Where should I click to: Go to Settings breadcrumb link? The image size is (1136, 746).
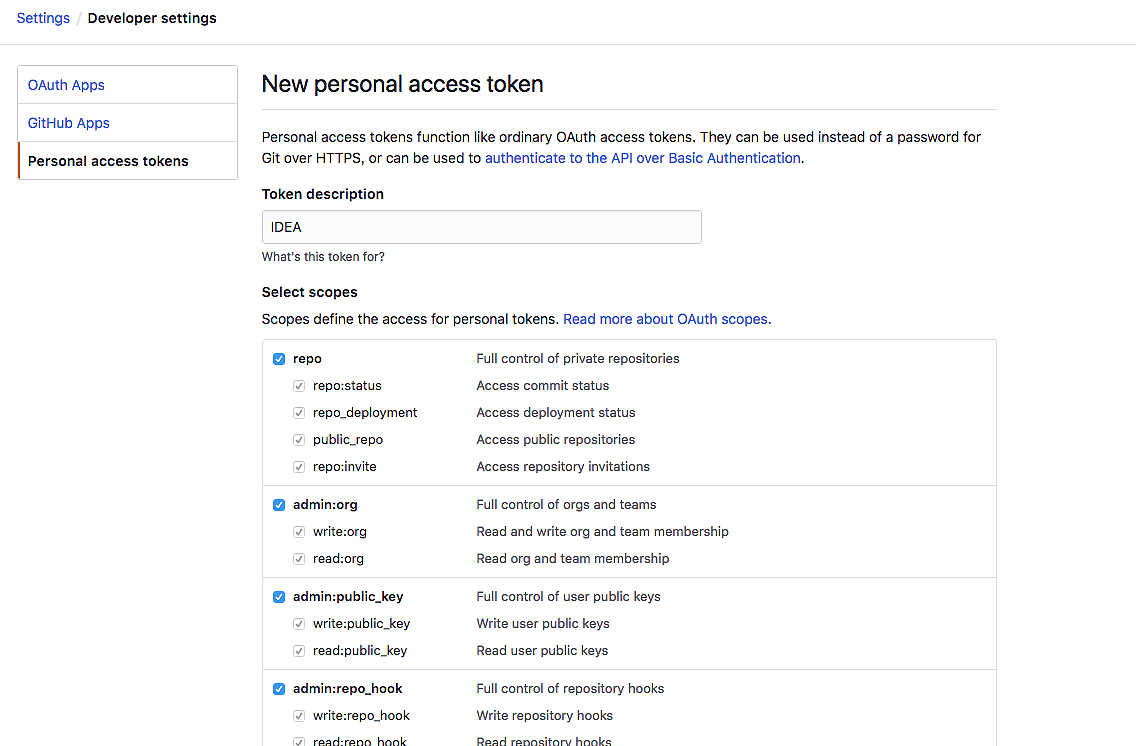coord(43,18)
